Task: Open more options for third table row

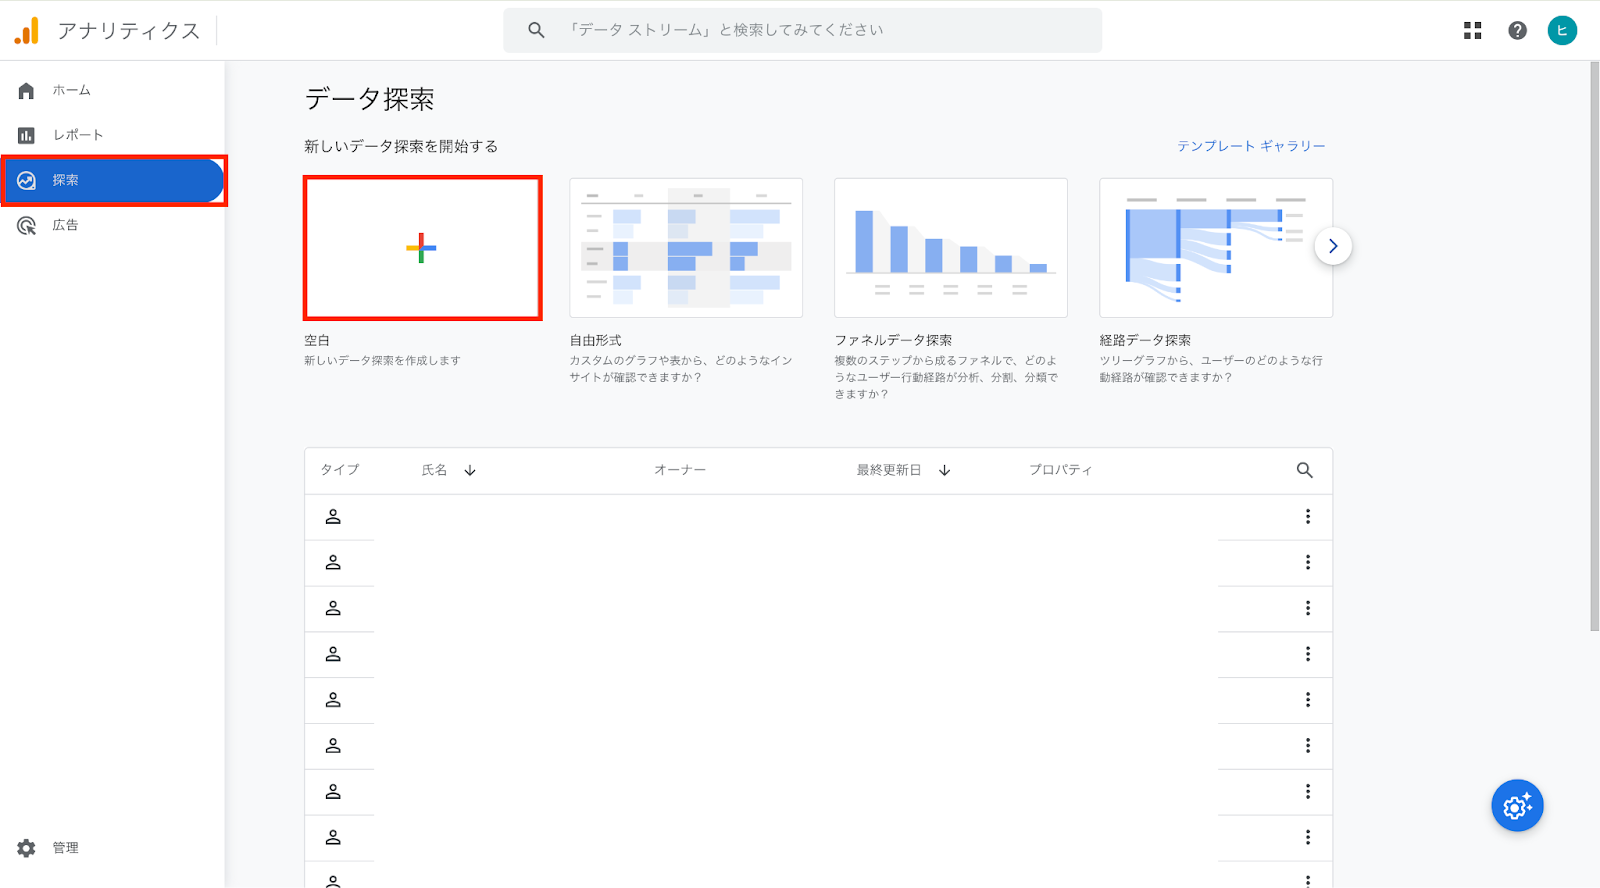Action: (1308, 608)
